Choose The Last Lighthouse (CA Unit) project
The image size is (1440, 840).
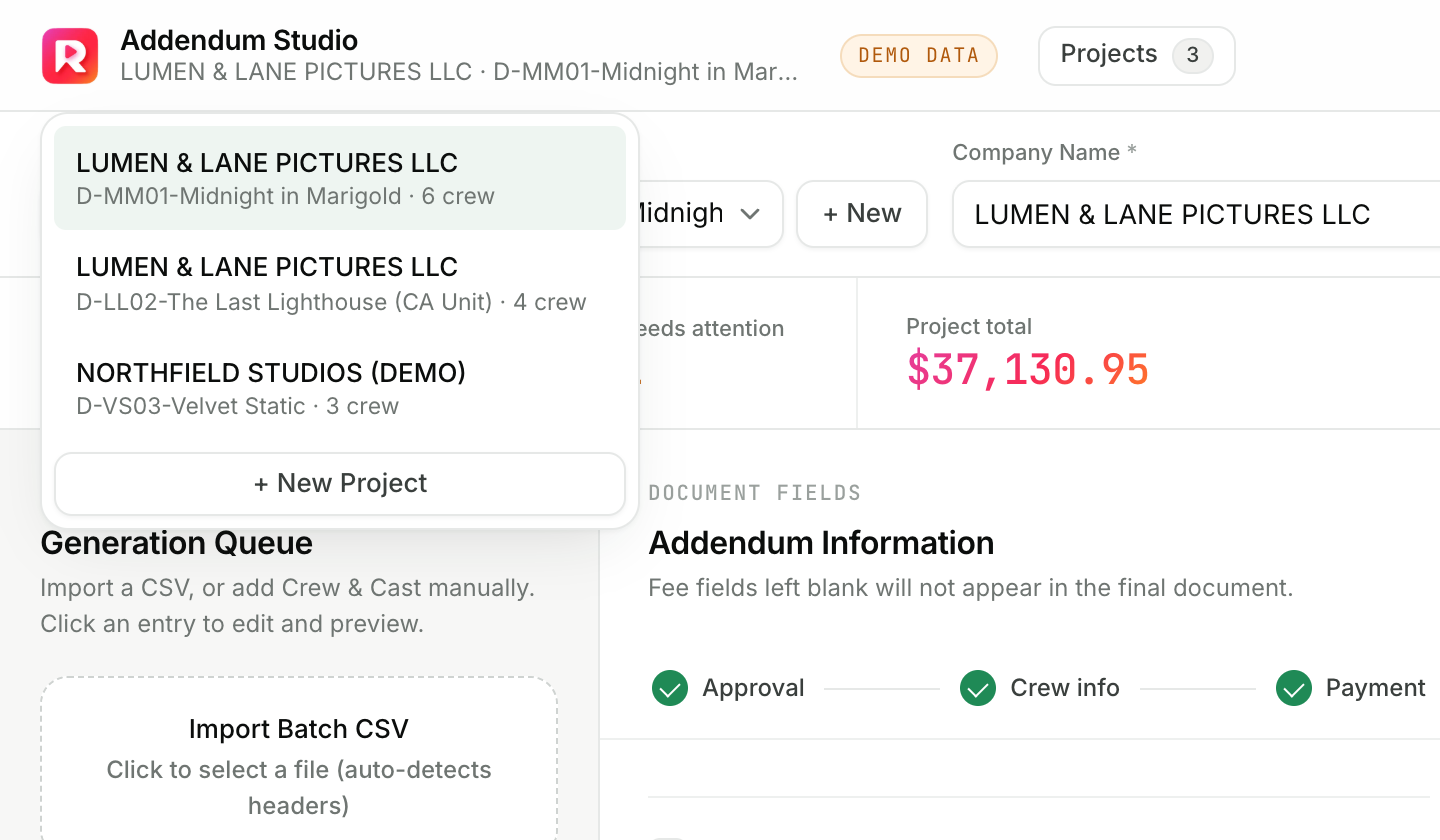(340, 283)
